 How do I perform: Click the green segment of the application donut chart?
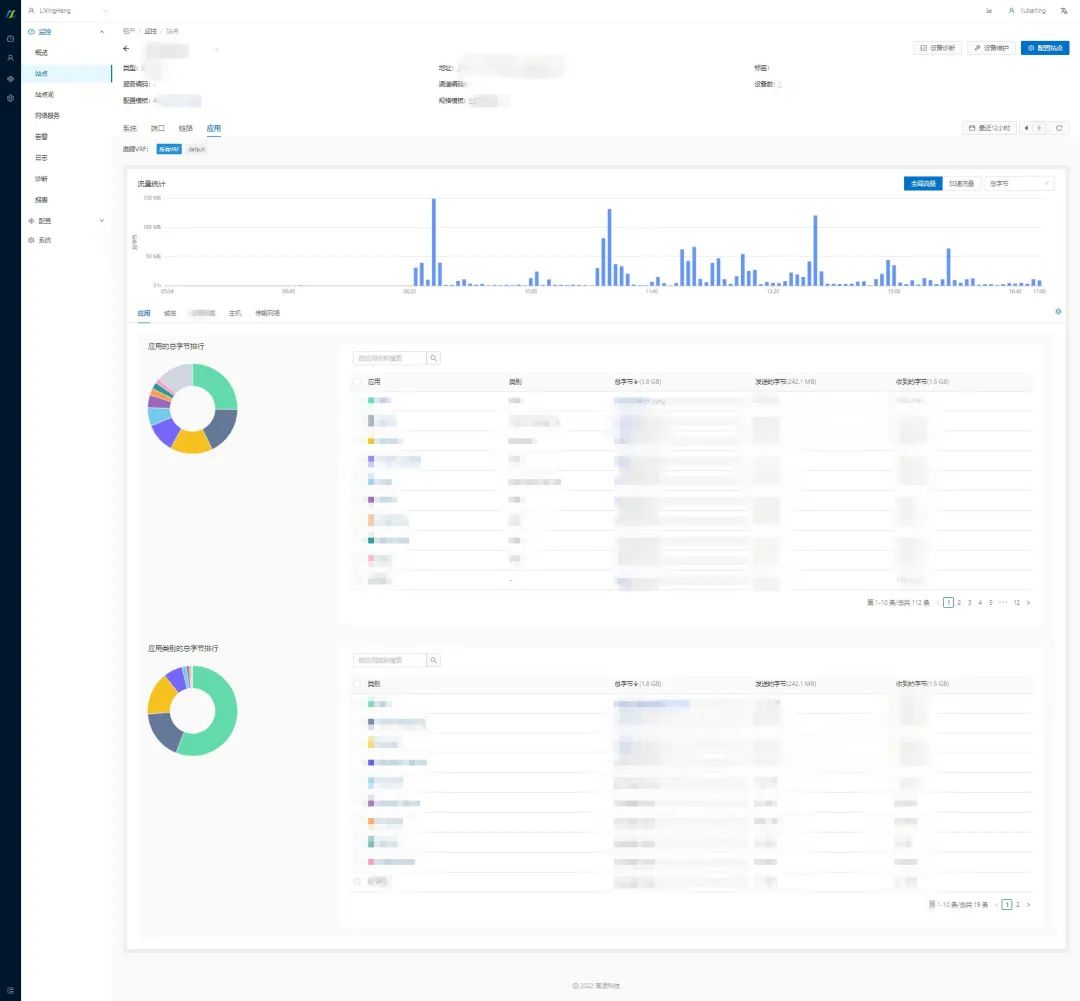(222, 387)
